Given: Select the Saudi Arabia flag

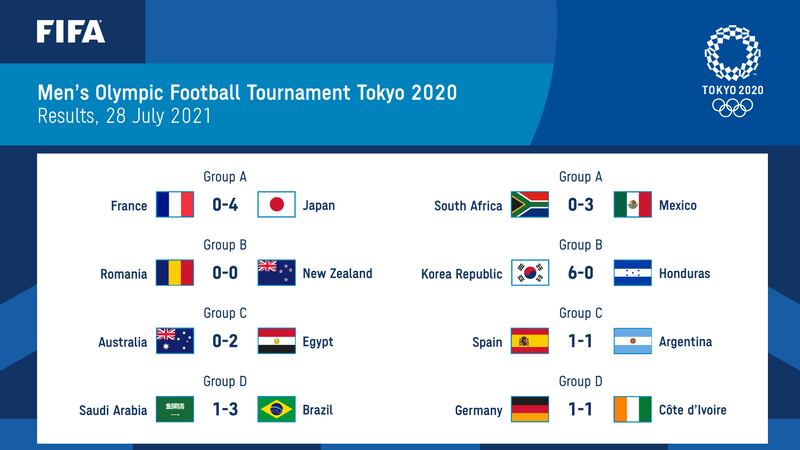Looking at the screenshot, I should pyautogui.click(x=175, y=409).
